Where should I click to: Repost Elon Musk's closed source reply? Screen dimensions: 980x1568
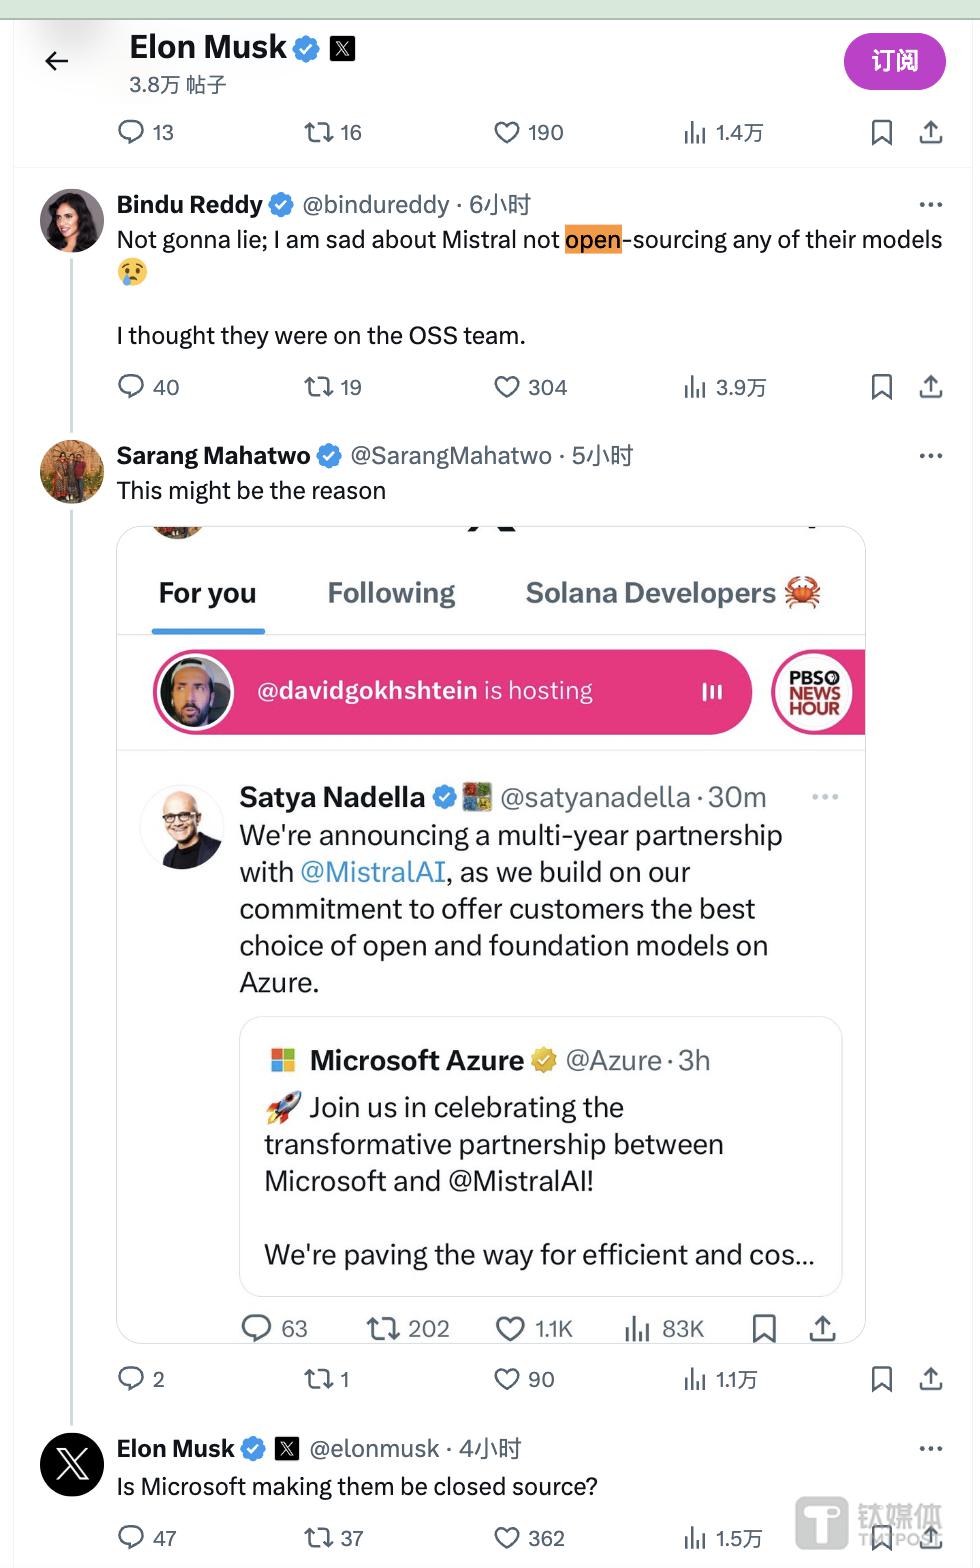(319, 1537)
